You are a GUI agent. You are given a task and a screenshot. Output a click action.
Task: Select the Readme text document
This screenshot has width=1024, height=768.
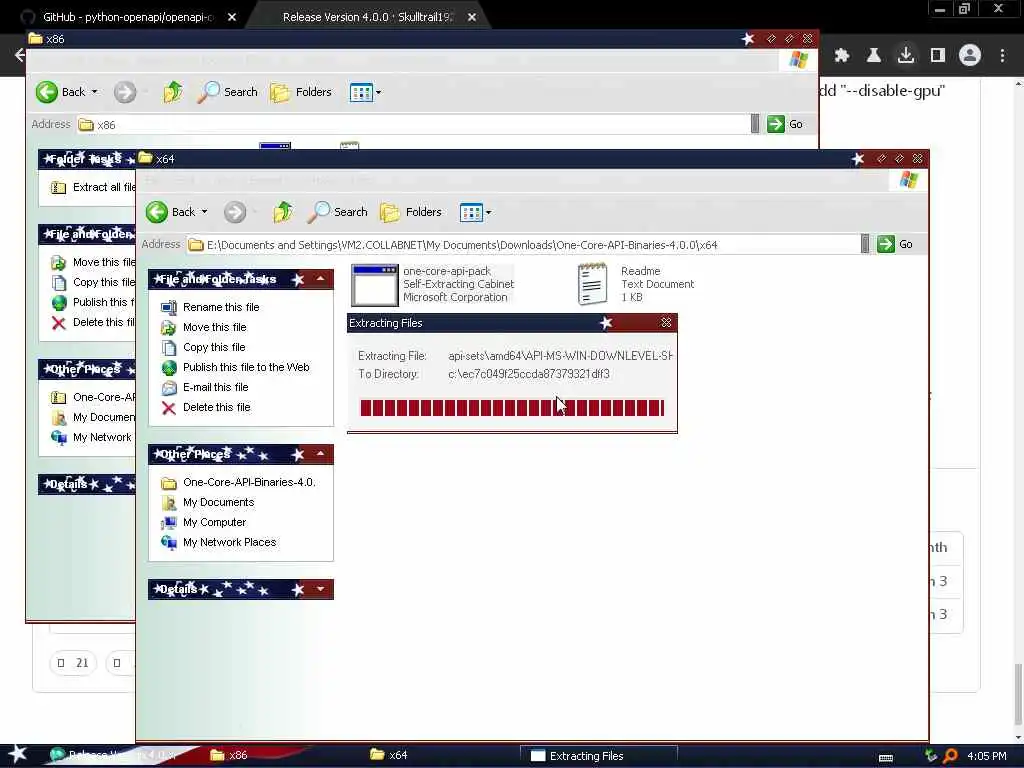(635, 284)
